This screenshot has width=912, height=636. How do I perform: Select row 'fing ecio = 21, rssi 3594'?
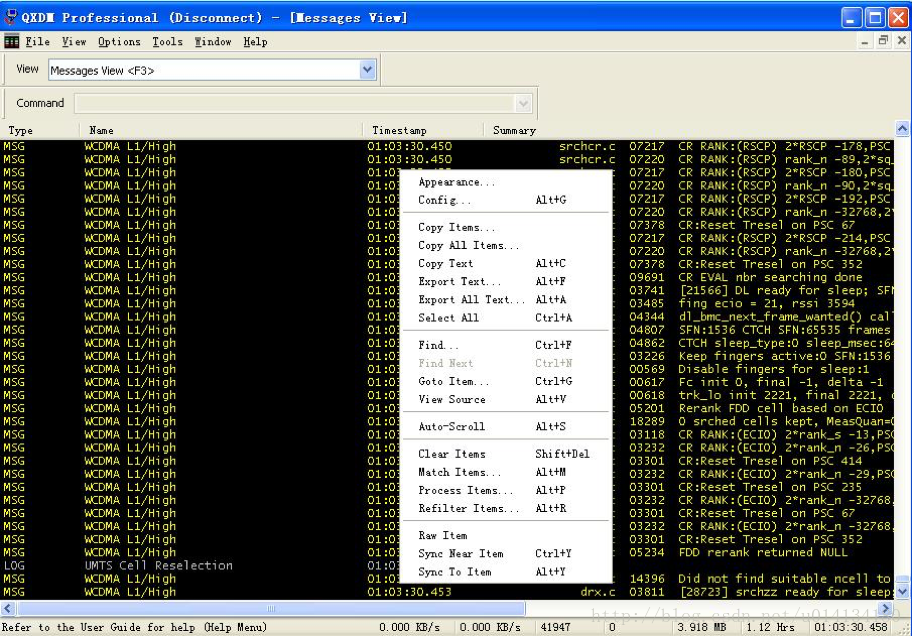click(x=447, y=304)
